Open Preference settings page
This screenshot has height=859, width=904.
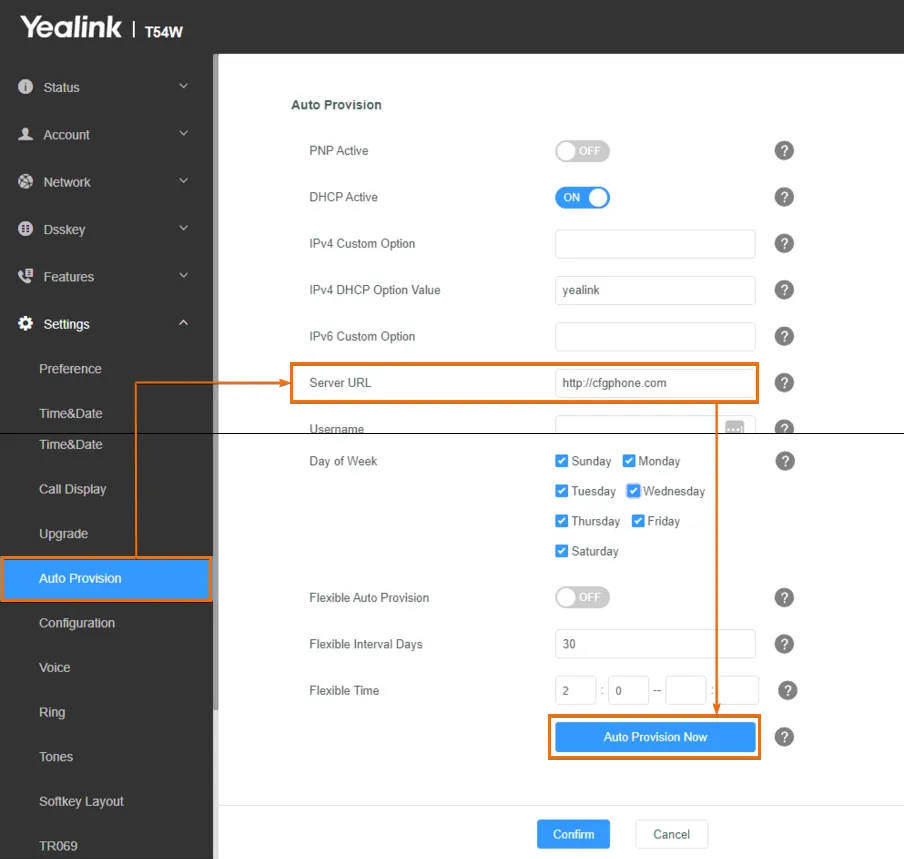click(x=70, y=369)
